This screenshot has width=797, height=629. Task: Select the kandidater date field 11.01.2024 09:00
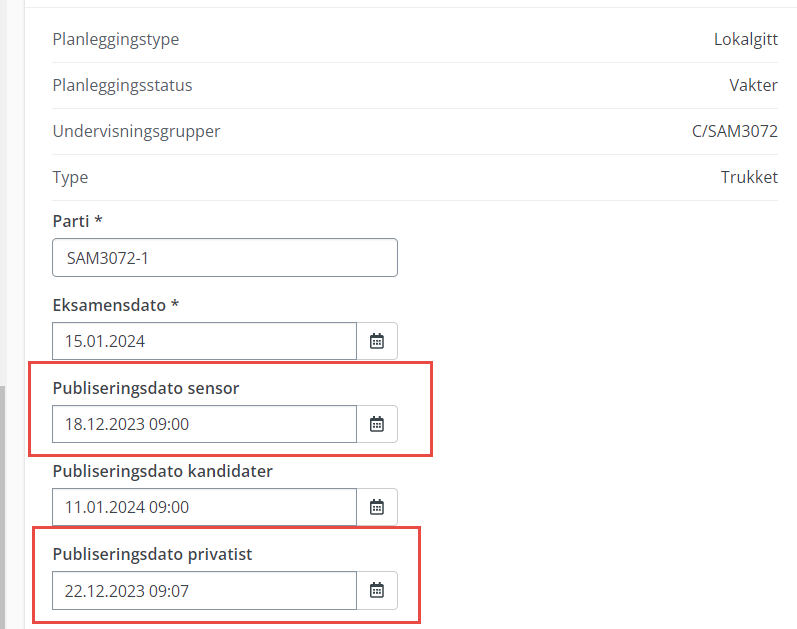[x=204, y=507]
